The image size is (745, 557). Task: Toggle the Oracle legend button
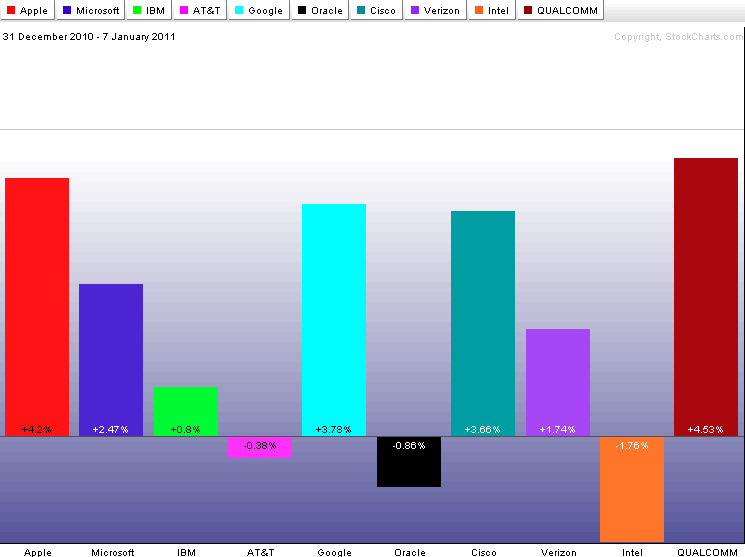click(x=320, y=10)
